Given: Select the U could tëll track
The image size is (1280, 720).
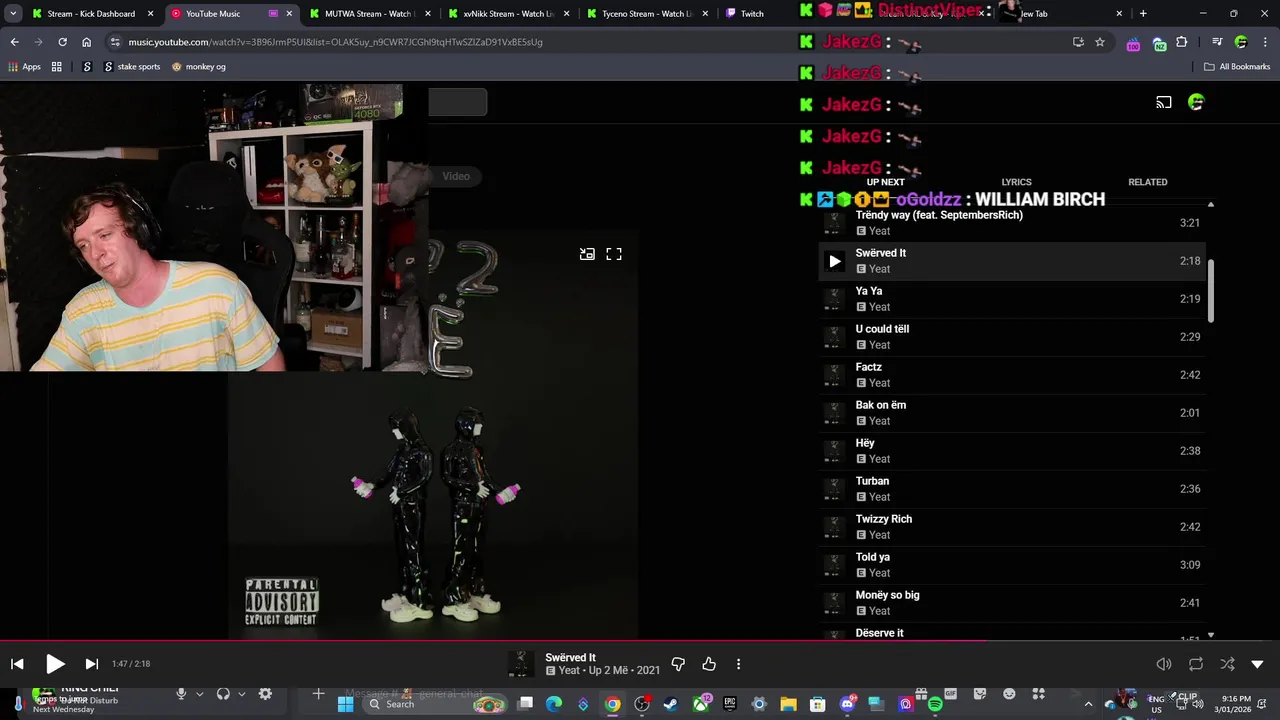Looking at the screenshot, I should 1012,337.
